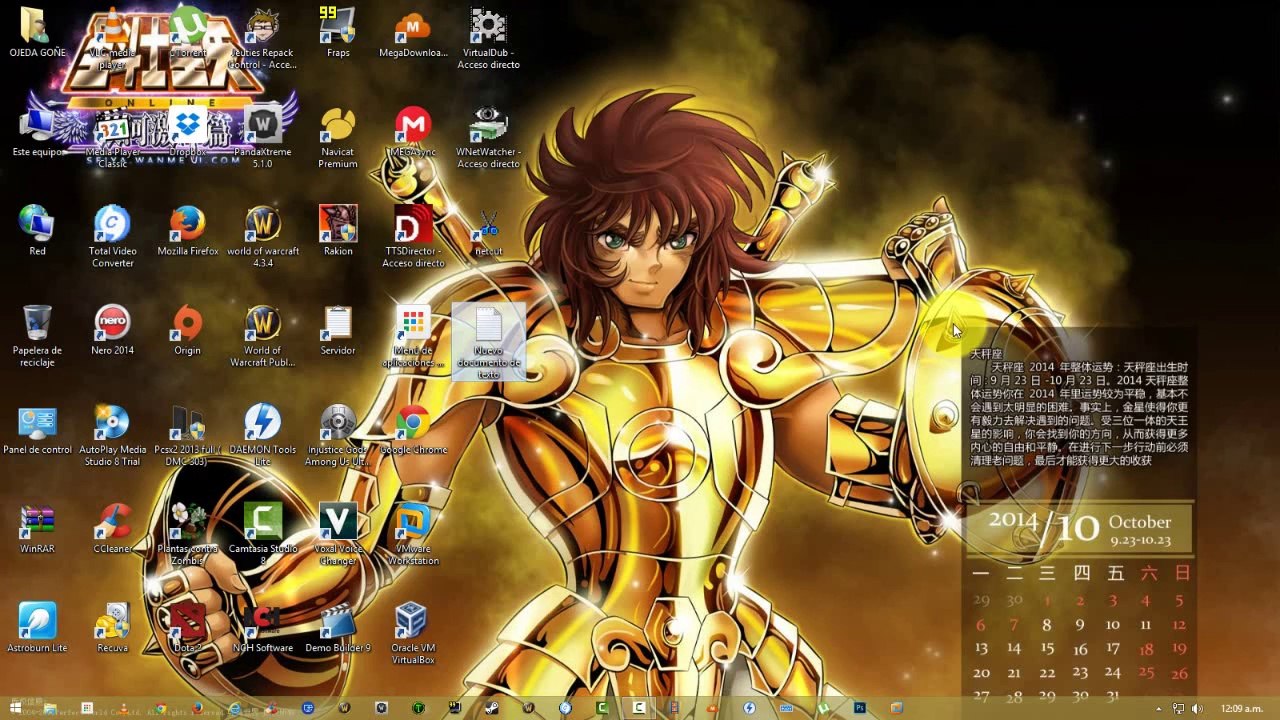Select the Recuva desktop icon
The height and width of the screenshot is (720, 1280).
click(113, 627)
